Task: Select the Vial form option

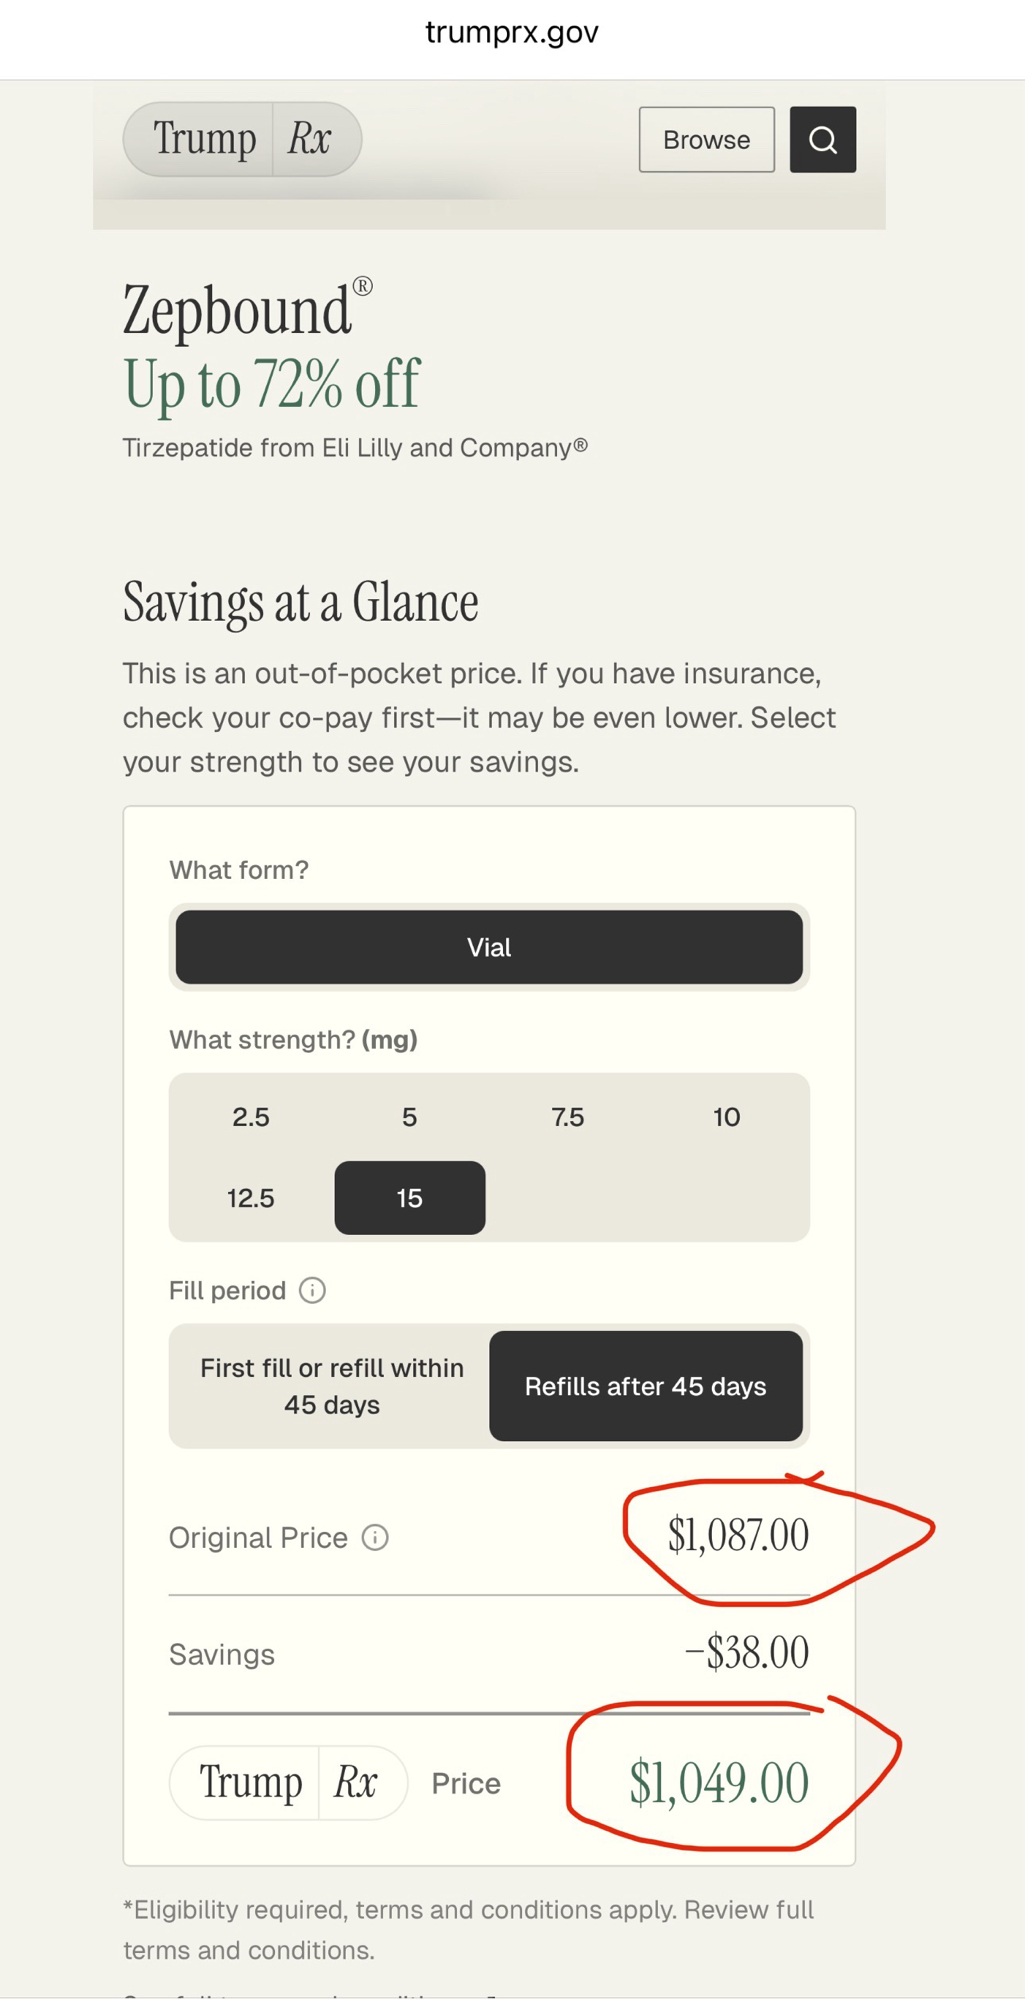Action: tap(489, 947)
